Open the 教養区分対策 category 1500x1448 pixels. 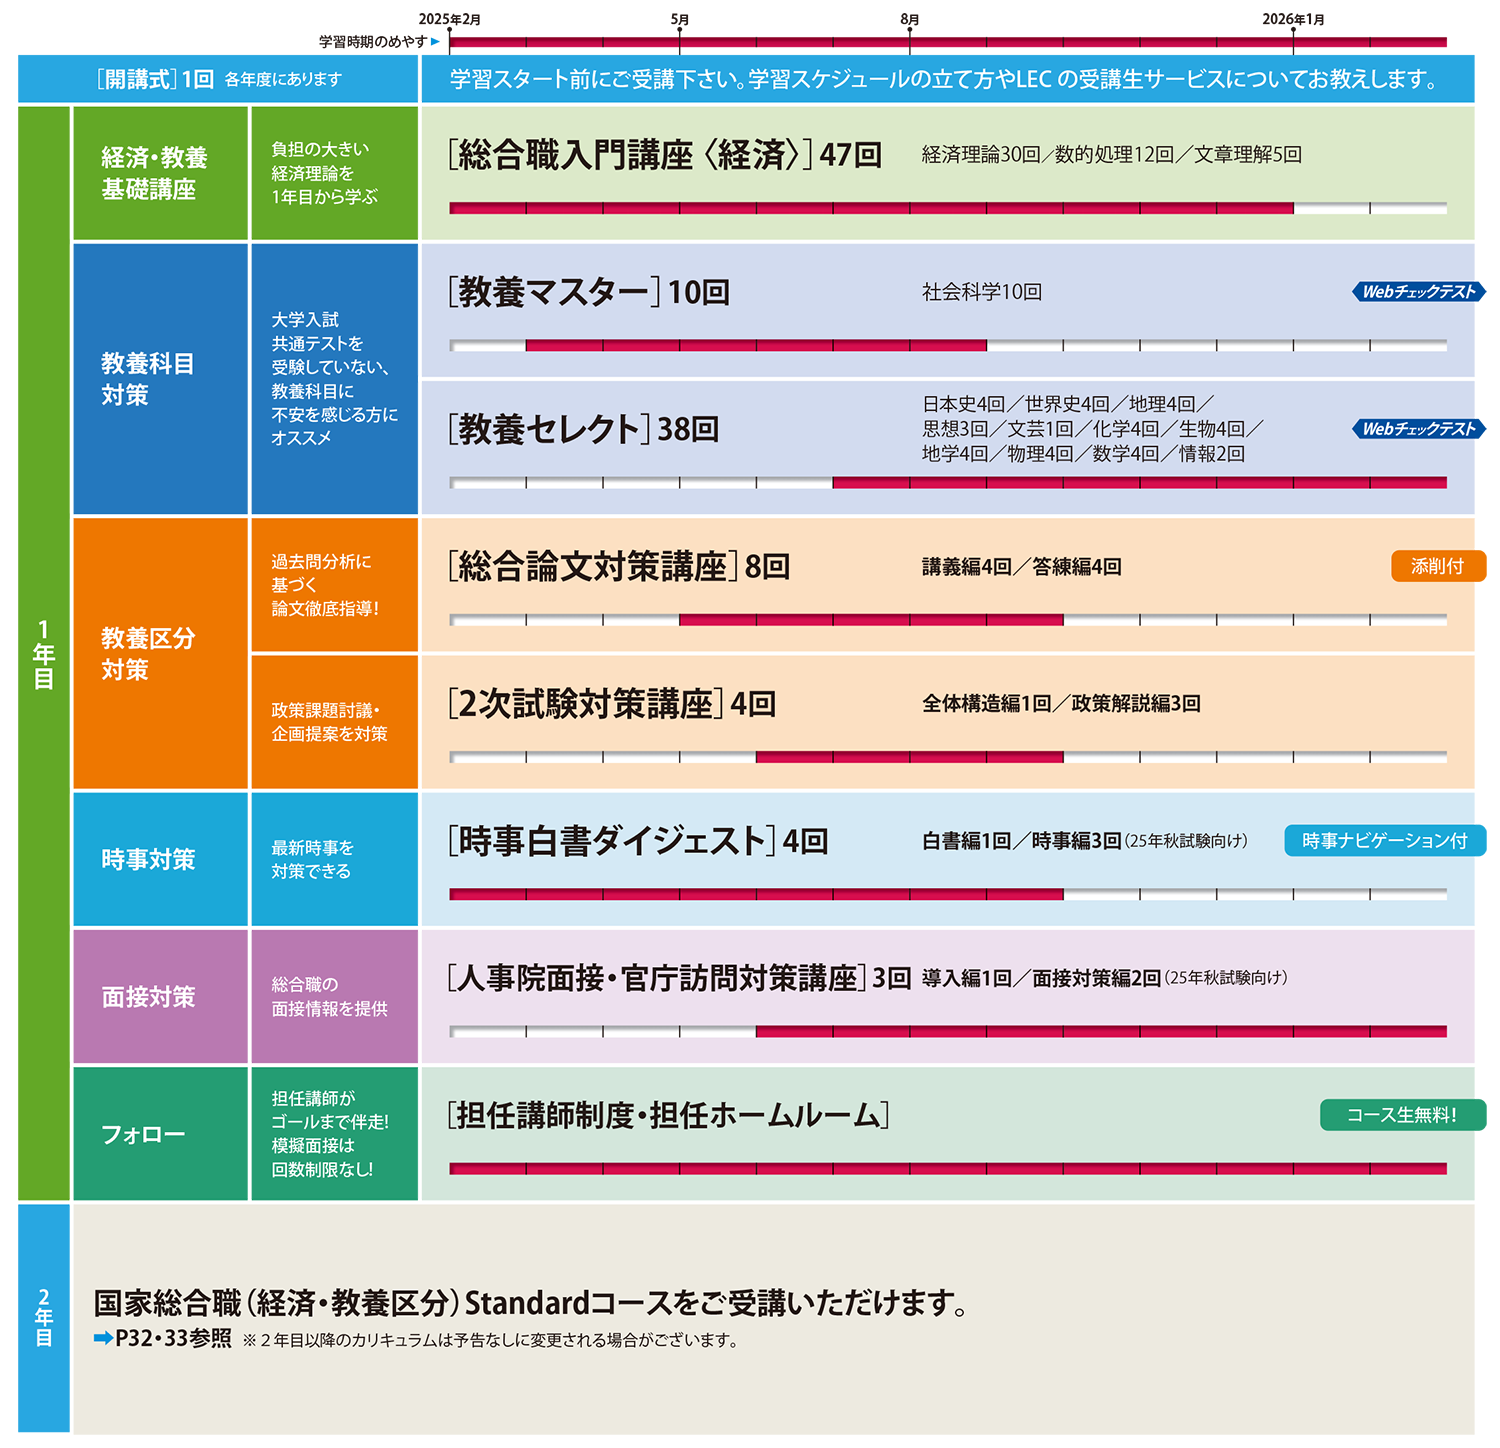[x=160, y=653]
